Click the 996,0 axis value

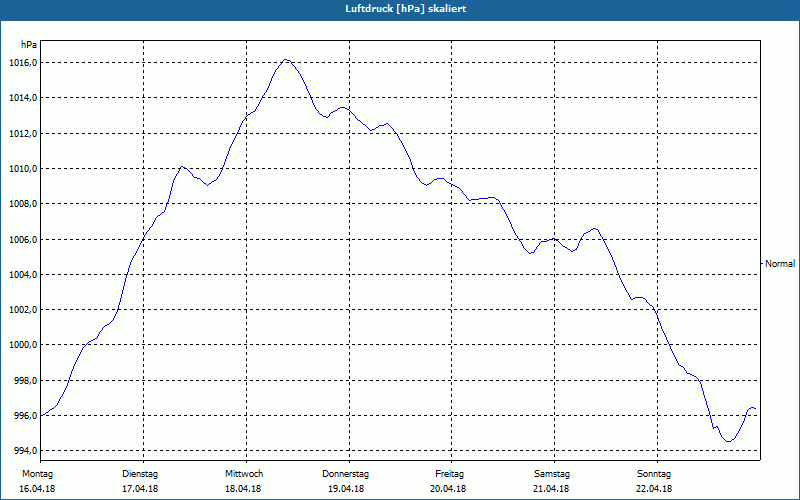pyautogui.click(x=25, y=416)
